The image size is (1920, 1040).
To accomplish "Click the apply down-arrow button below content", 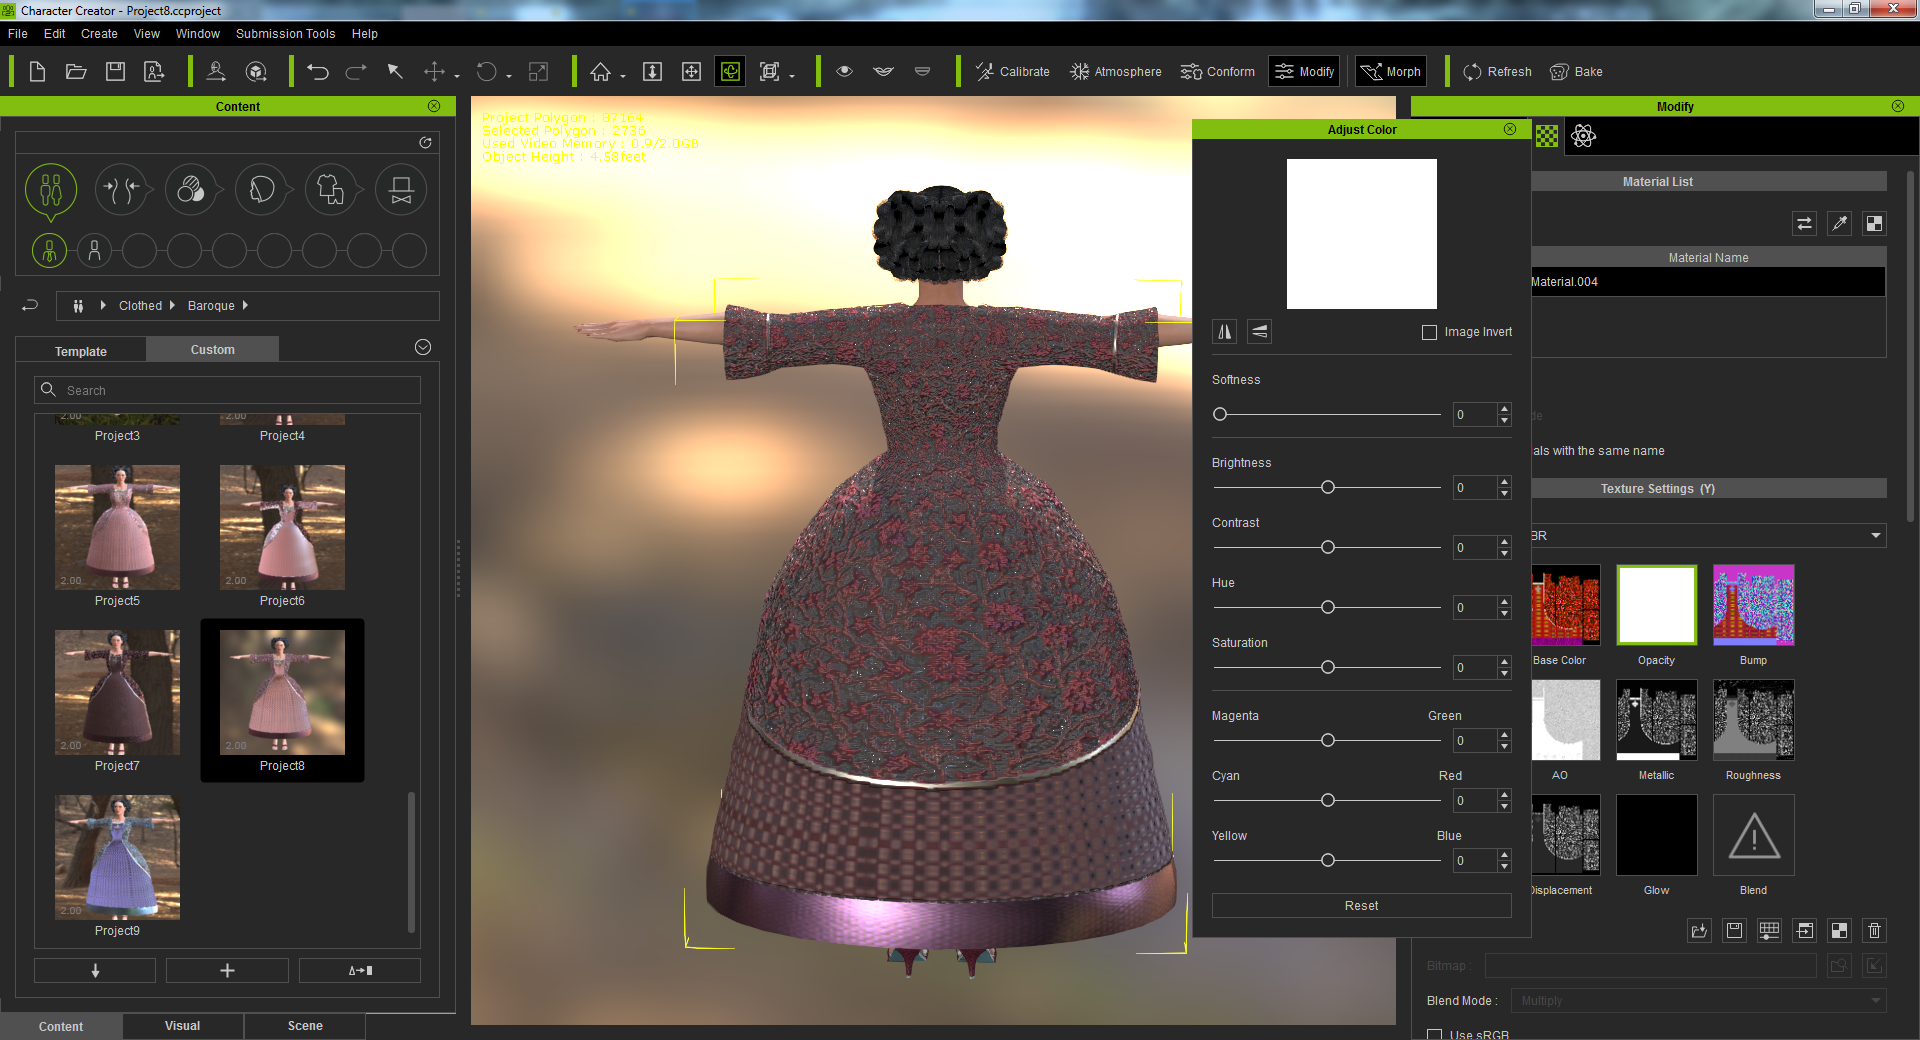I will [x=95, y=971].
